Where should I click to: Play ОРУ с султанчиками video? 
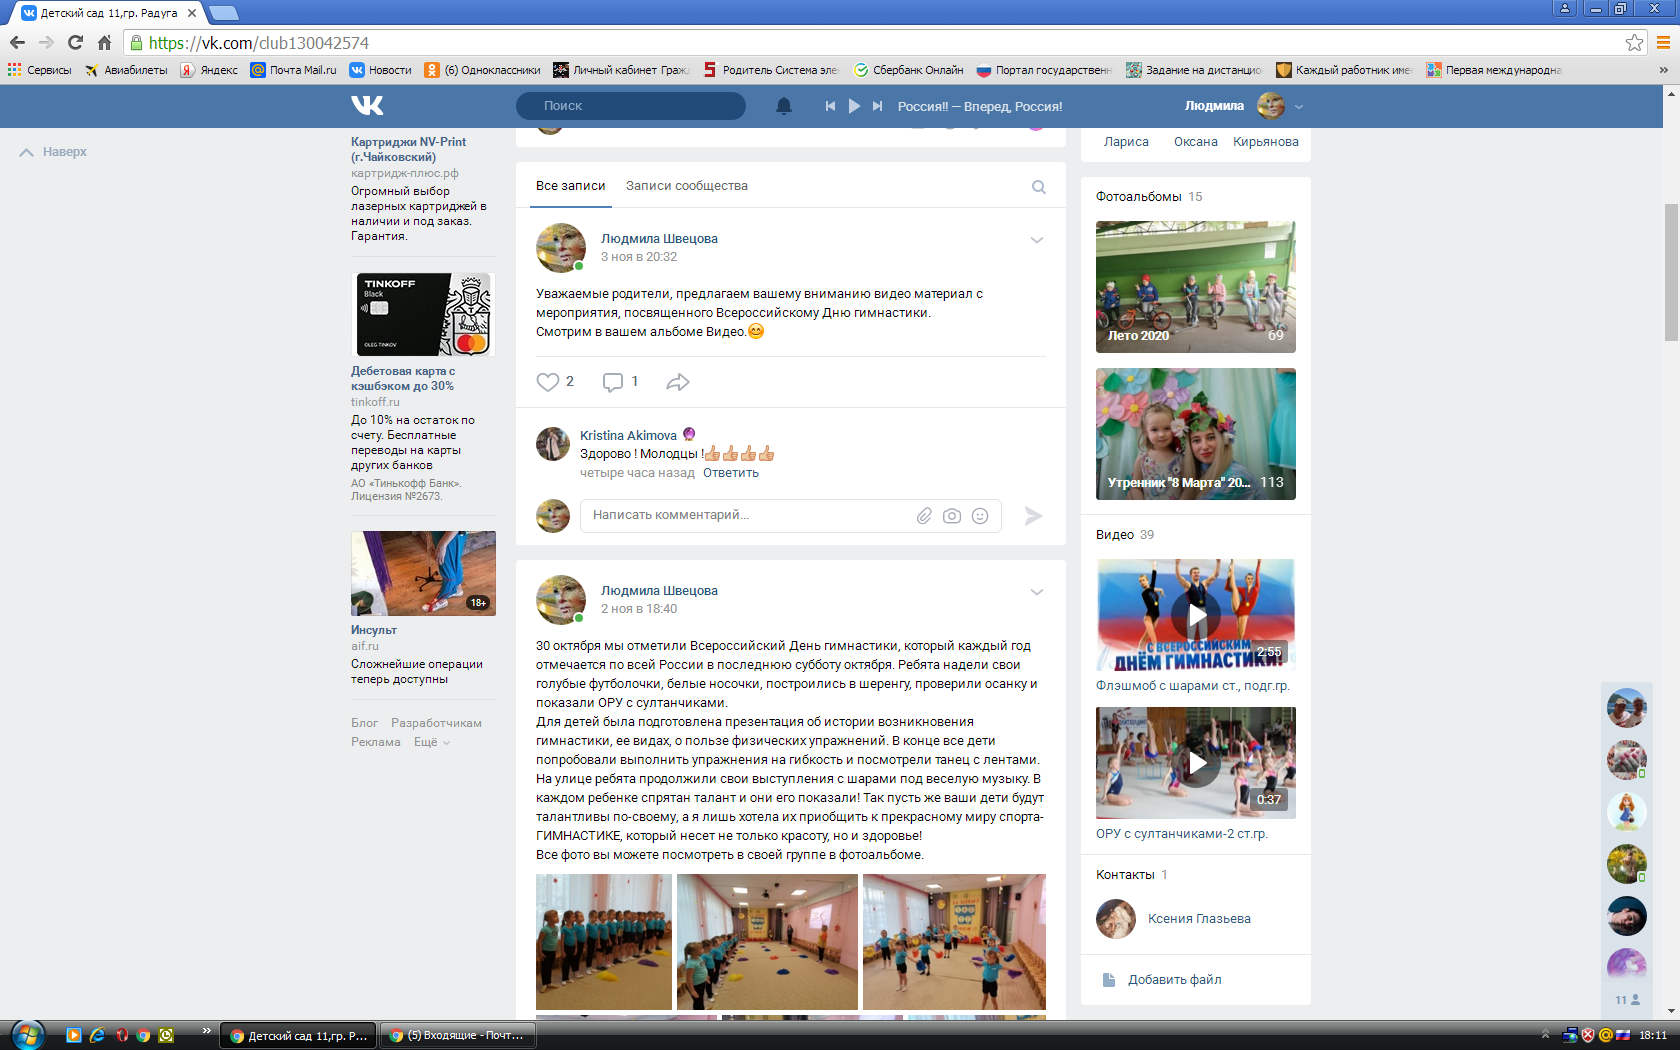[1196, 763]
